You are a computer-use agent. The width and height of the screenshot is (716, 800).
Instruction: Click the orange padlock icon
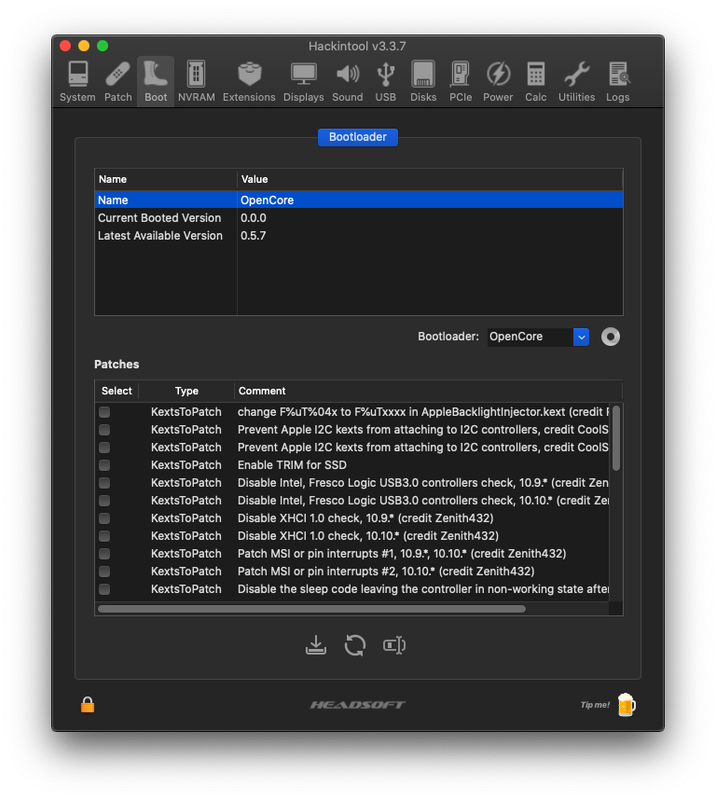click(88, 705)
